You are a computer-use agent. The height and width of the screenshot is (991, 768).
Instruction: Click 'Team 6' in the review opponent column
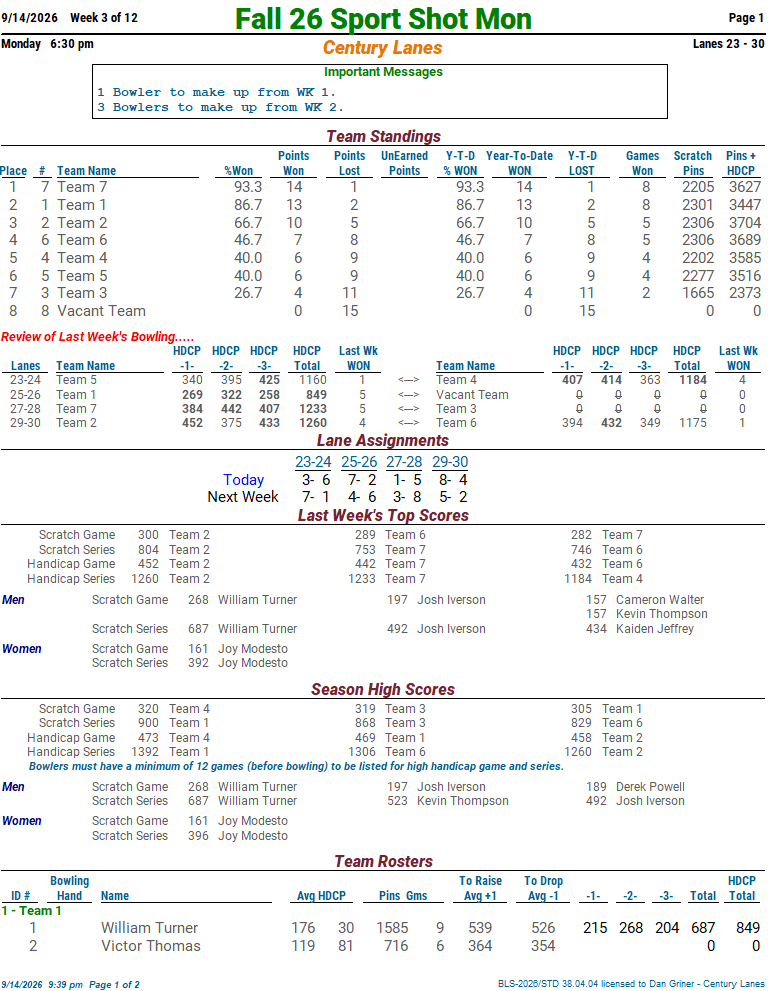tap(456, 423)
